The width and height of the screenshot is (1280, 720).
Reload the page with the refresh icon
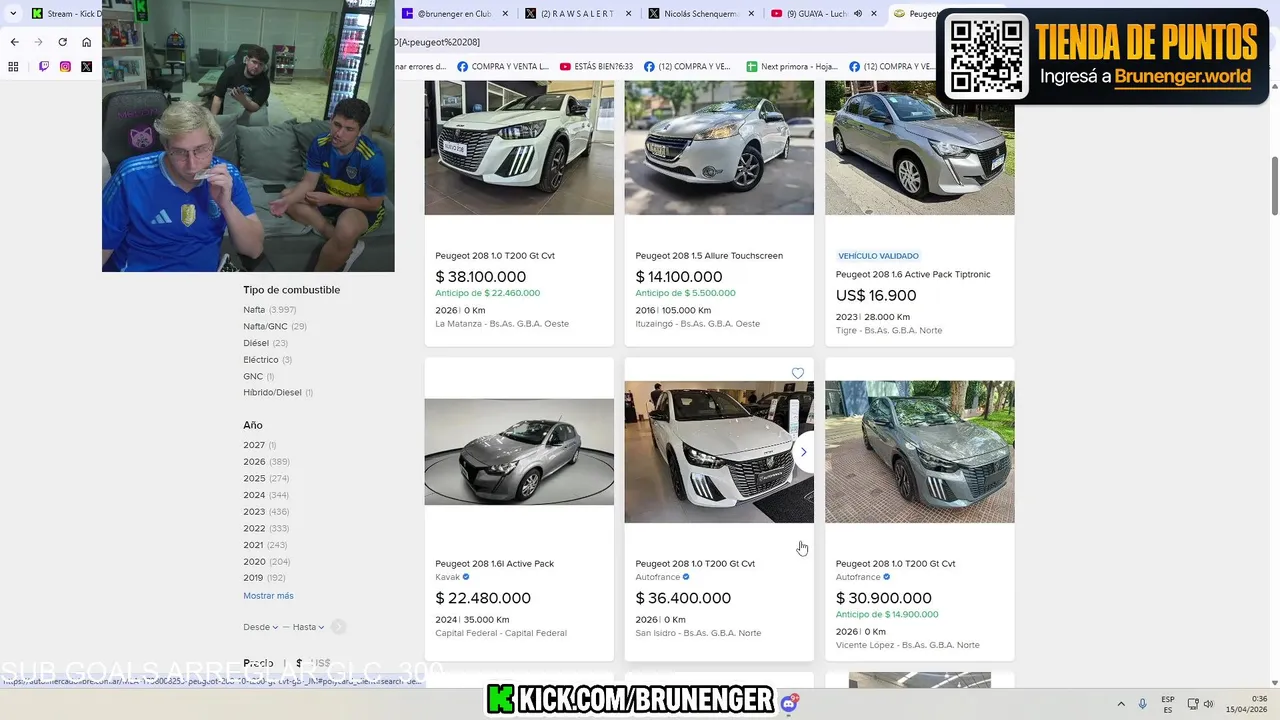click(62, 42)
